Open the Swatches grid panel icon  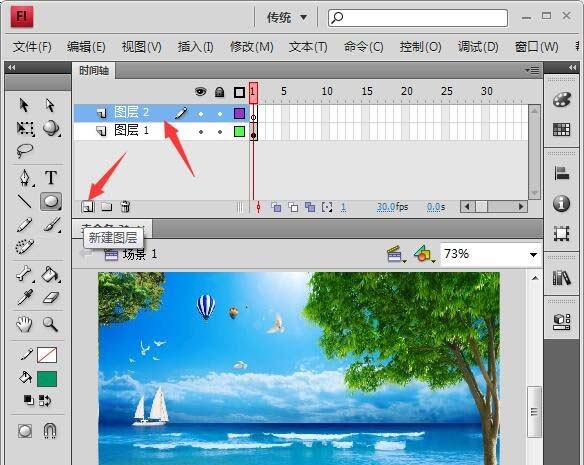(x=562, y=130)
